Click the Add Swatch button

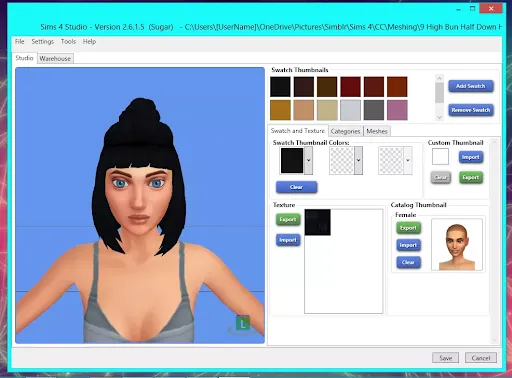pyautogui.click(x=471, y=86)
